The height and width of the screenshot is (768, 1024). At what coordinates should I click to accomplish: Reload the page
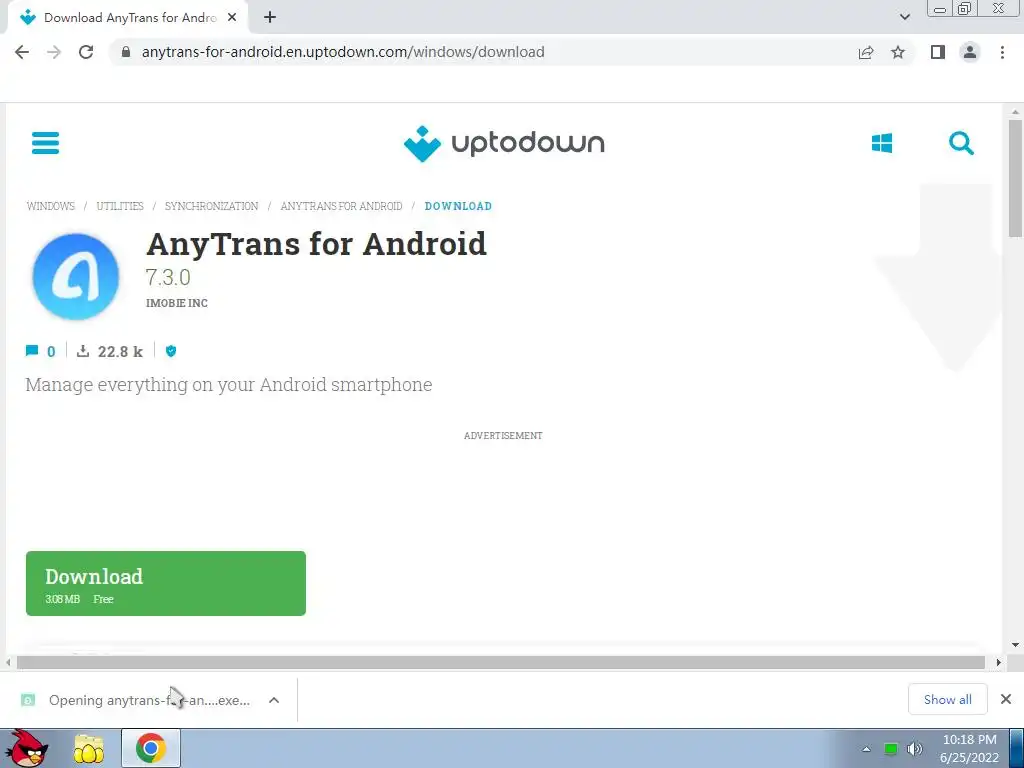pyautogui.click(x=86, y=52)
